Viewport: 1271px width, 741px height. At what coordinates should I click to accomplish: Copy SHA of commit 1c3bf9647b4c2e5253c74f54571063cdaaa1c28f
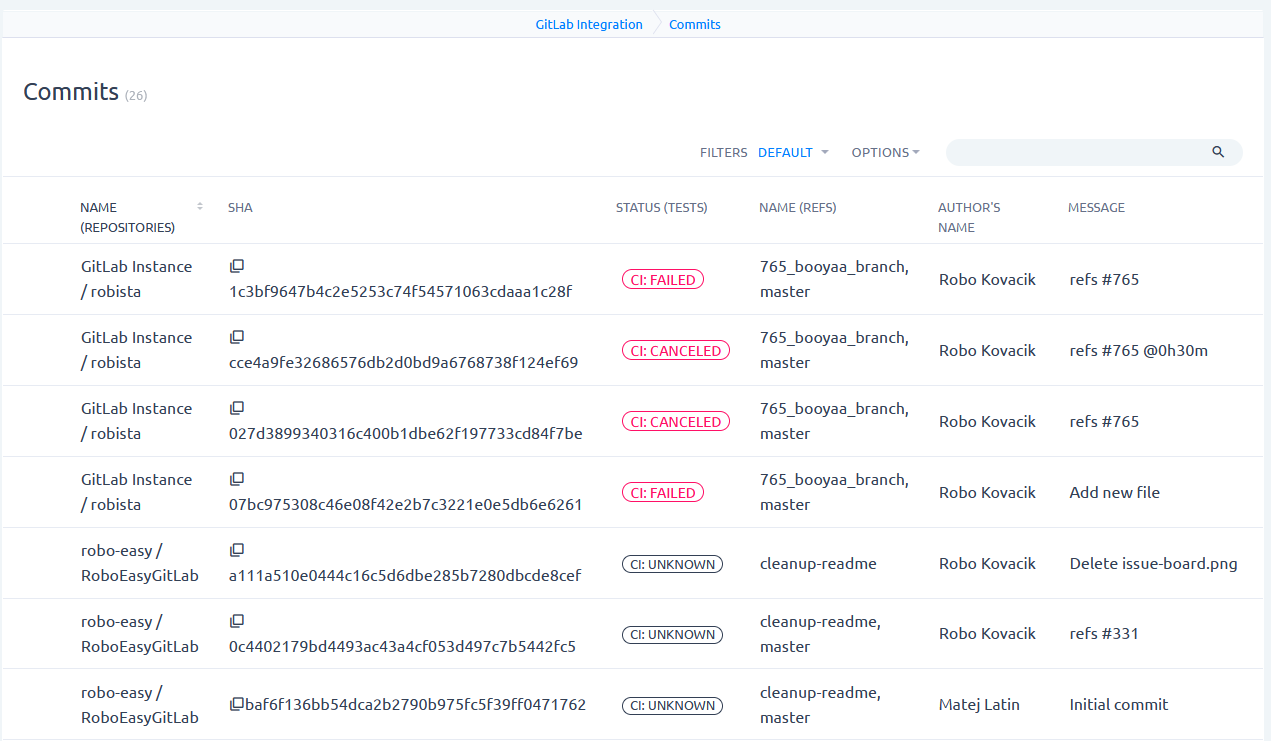click(x=237, y=266)
